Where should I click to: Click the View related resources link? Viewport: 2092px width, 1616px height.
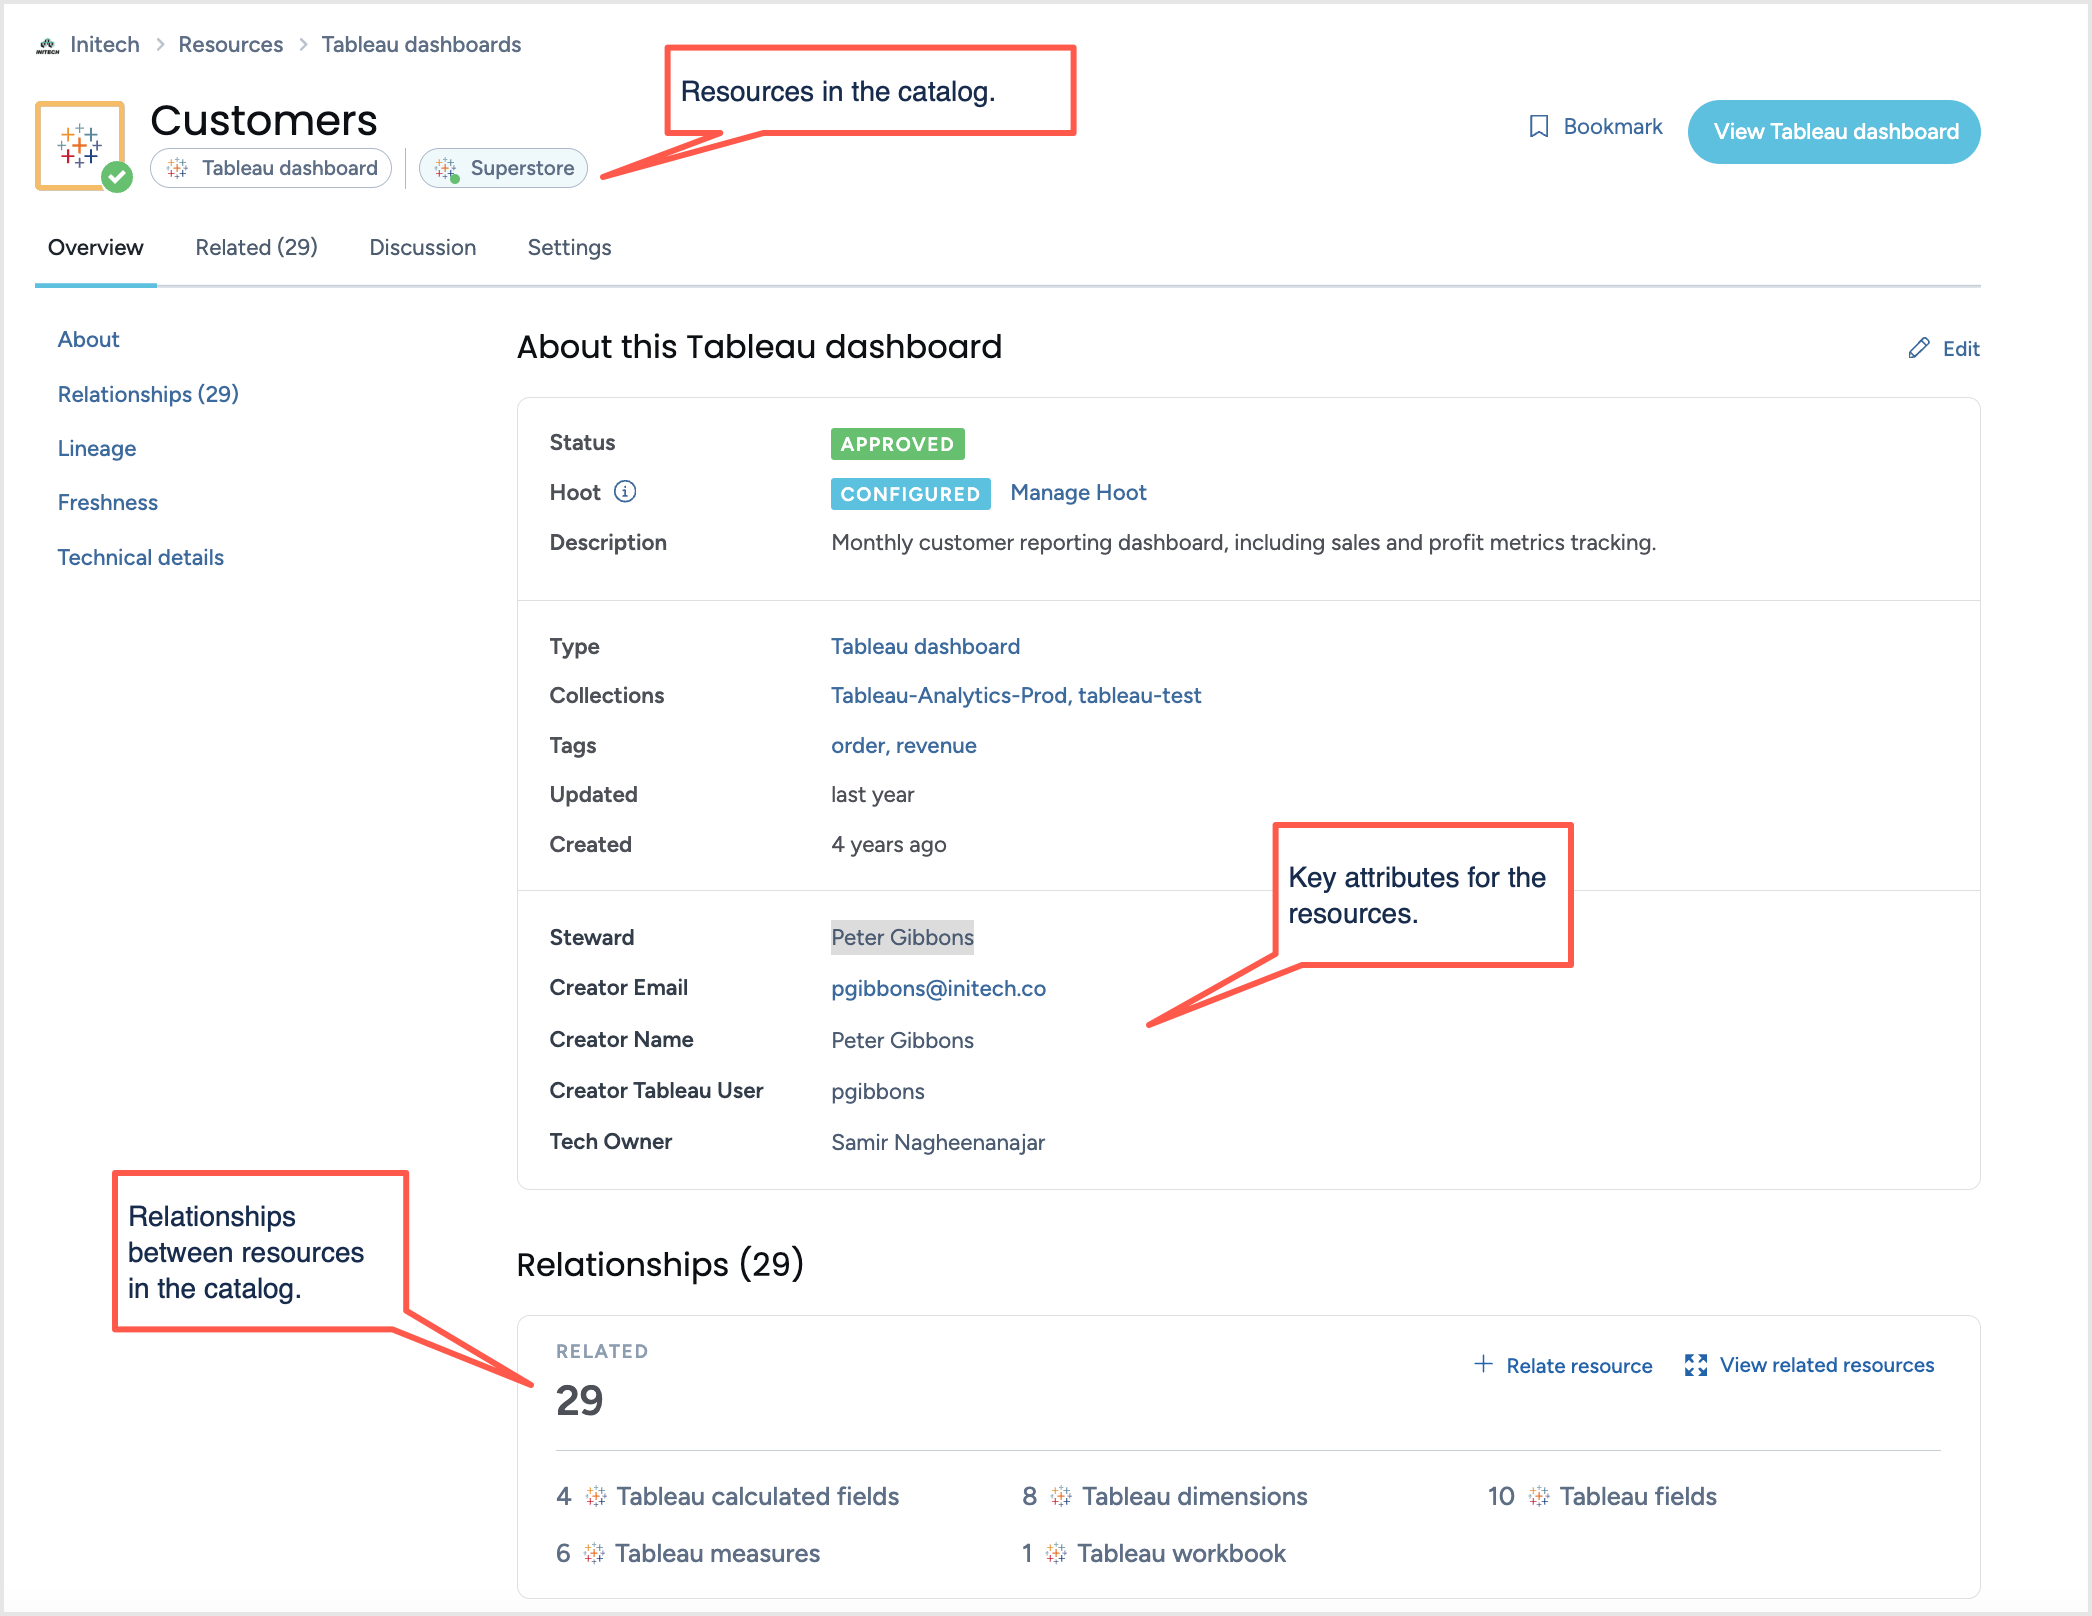pyautogui.click(x=1827, y=1365)
